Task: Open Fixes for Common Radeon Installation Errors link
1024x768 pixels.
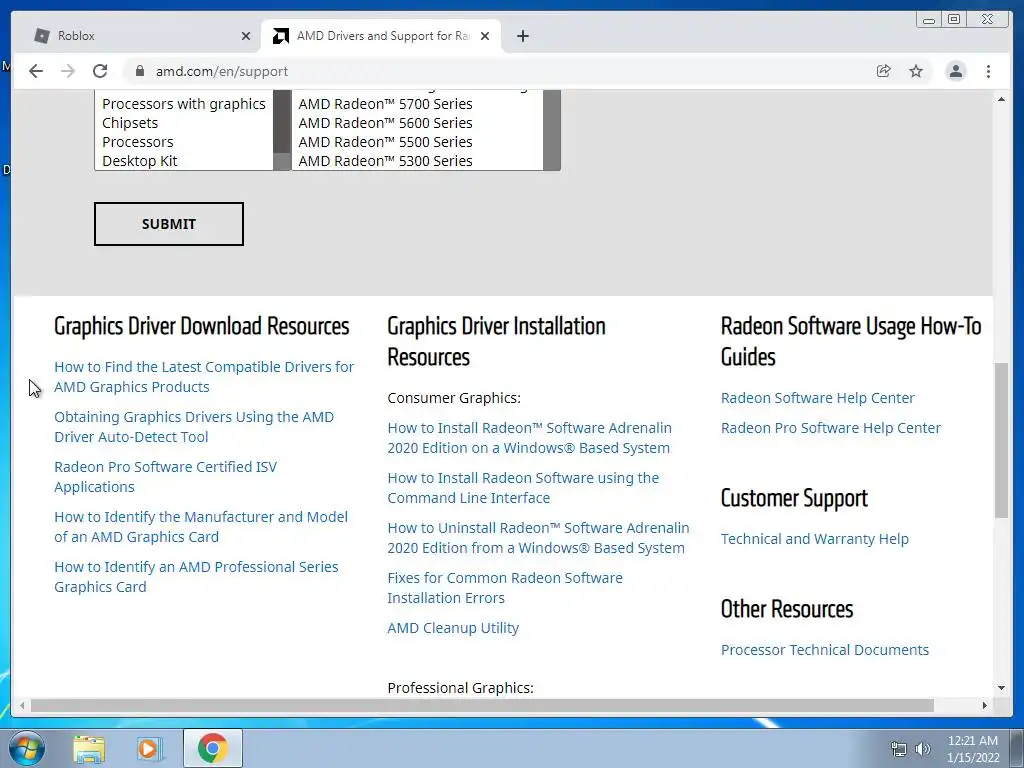Action: [505, 588]
